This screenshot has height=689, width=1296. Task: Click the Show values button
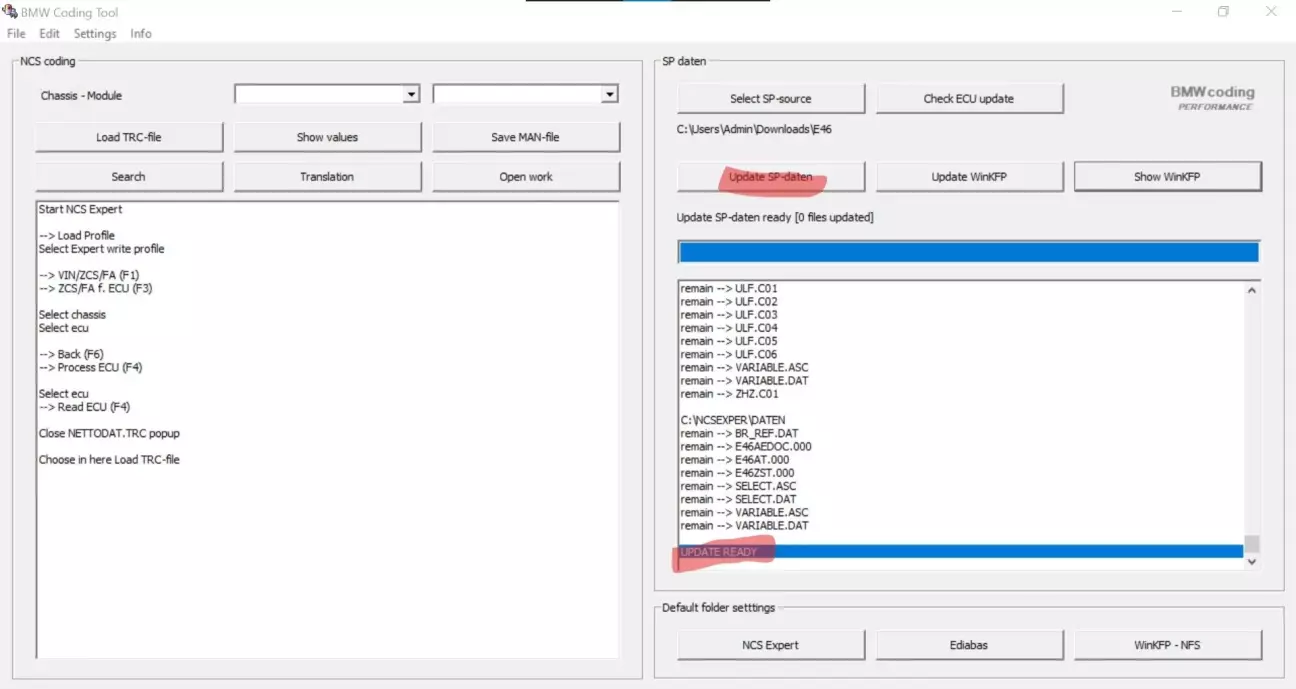coord(327,137)
